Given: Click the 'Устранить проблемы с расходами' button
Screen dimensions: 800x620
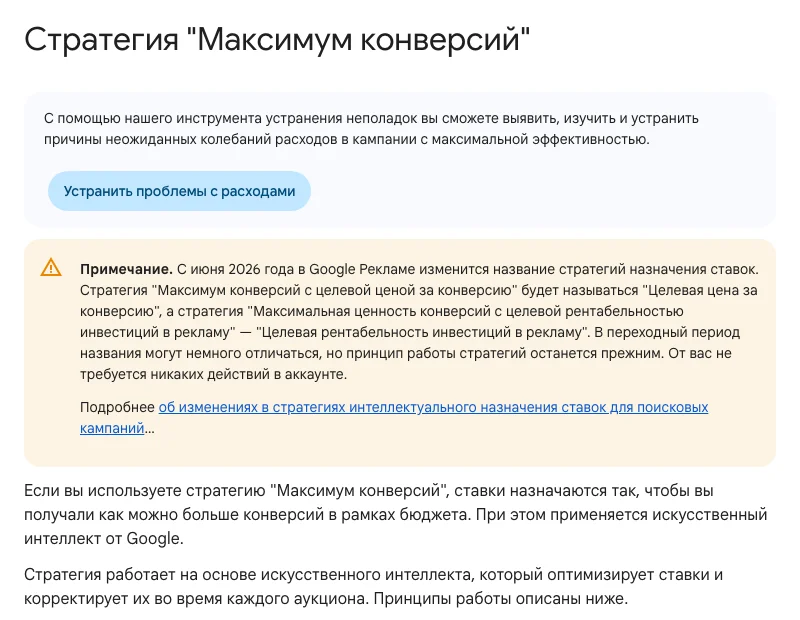Looking at the screenshot, I should (x=179, y=191).
